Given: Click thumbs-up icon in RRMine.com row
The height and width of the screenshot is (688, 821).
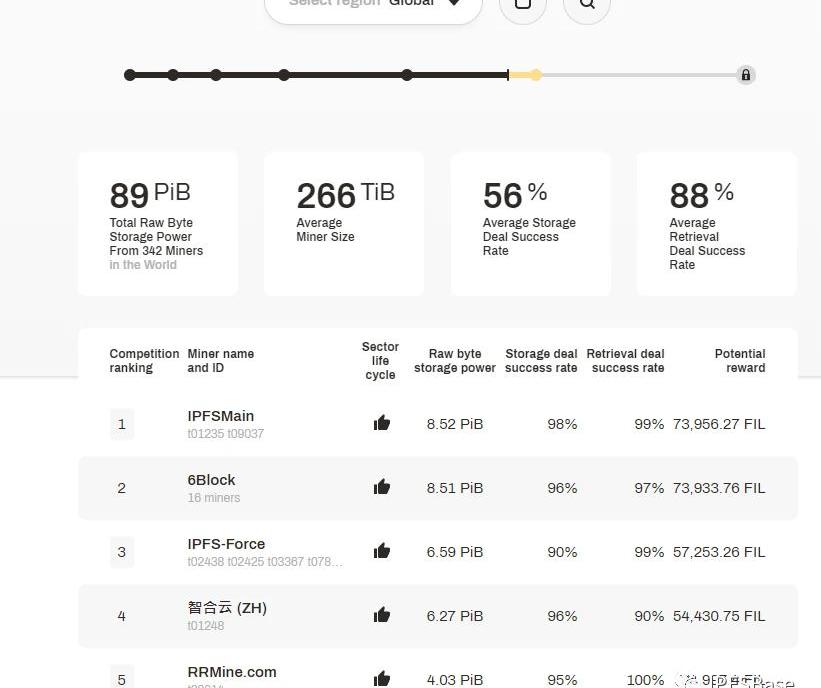Looking at the screenshot, I should tap(381, 678).
